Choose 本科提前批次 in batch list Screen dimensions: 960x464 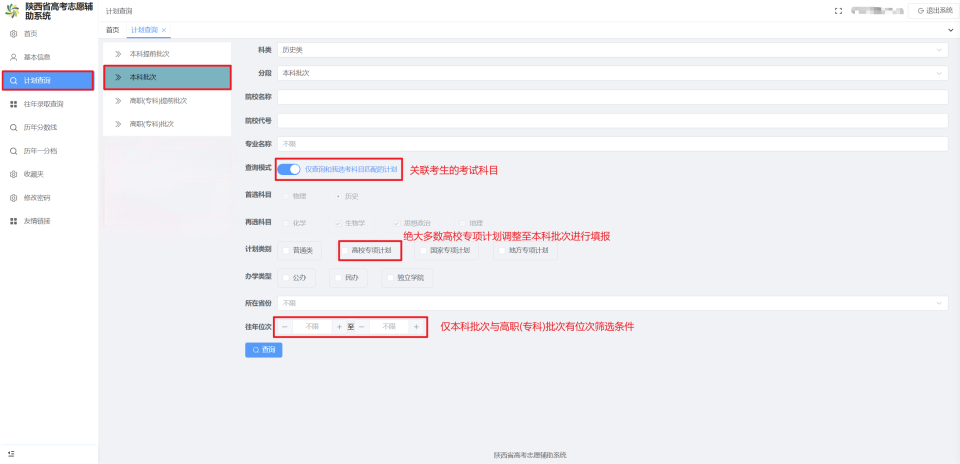(167, 54)
